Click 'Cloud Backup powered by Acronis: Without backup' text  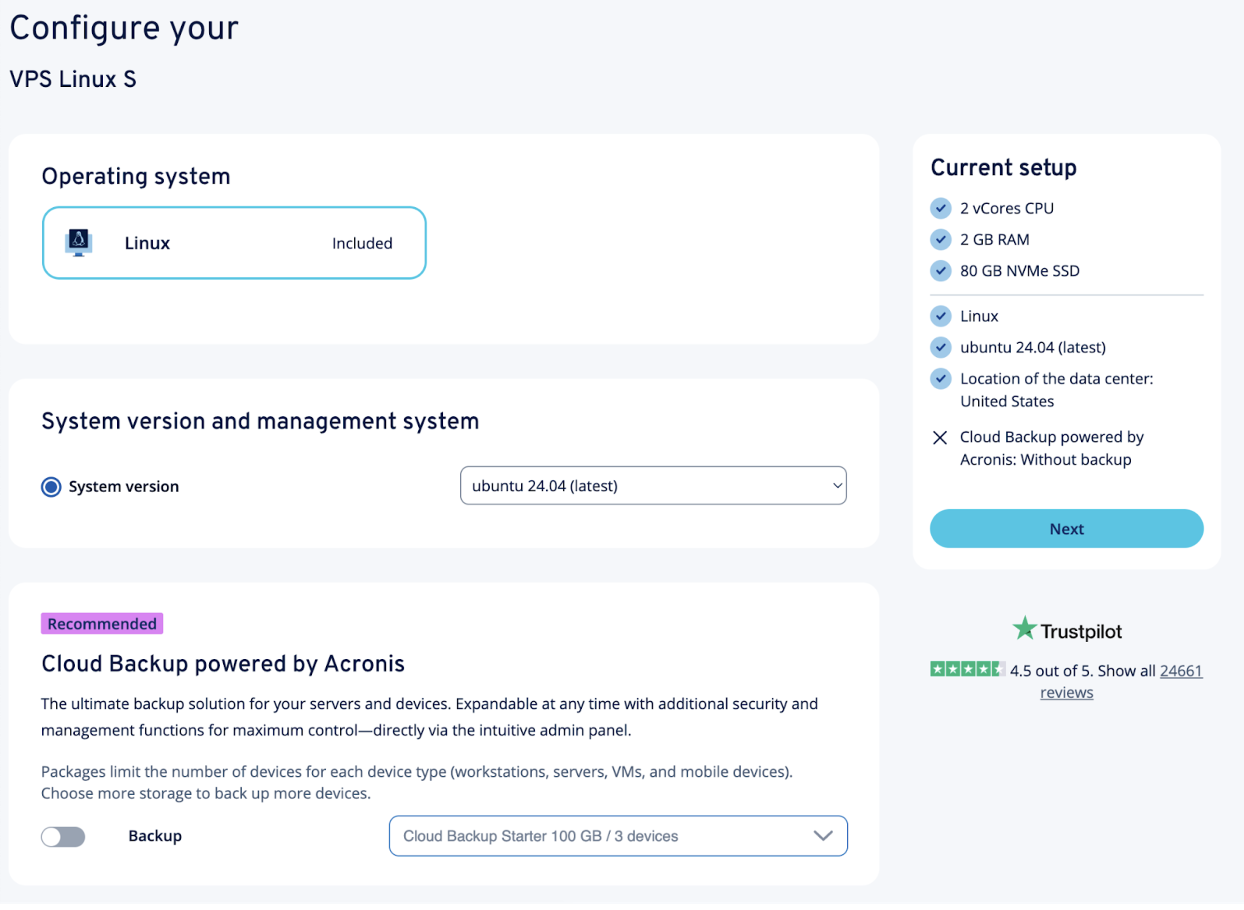coord(1052,448)
